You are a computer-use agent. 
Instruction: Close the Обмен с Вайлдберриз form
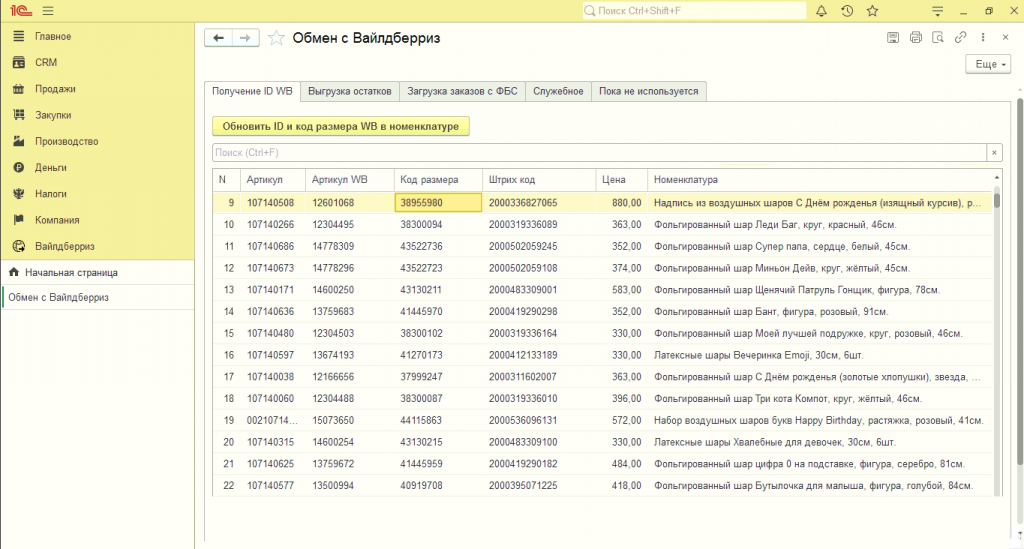point(1006,38)
